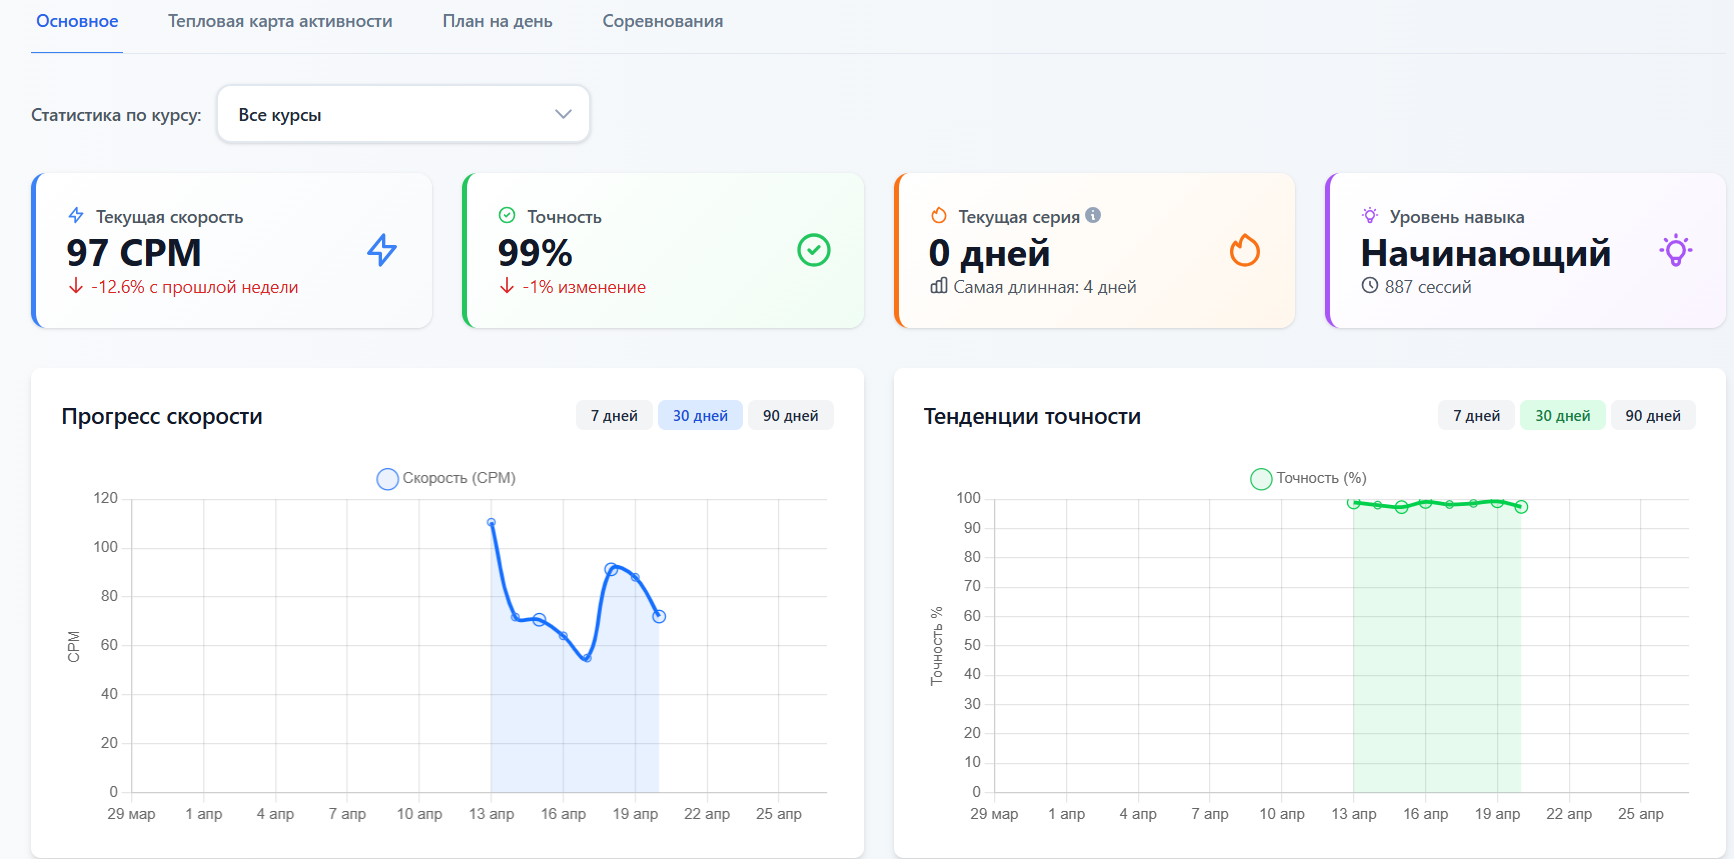Click the green accuracy checkmark circle icon
Image resolution: width=1734 pixels, height=859 pixels.
tap(813, 250)
